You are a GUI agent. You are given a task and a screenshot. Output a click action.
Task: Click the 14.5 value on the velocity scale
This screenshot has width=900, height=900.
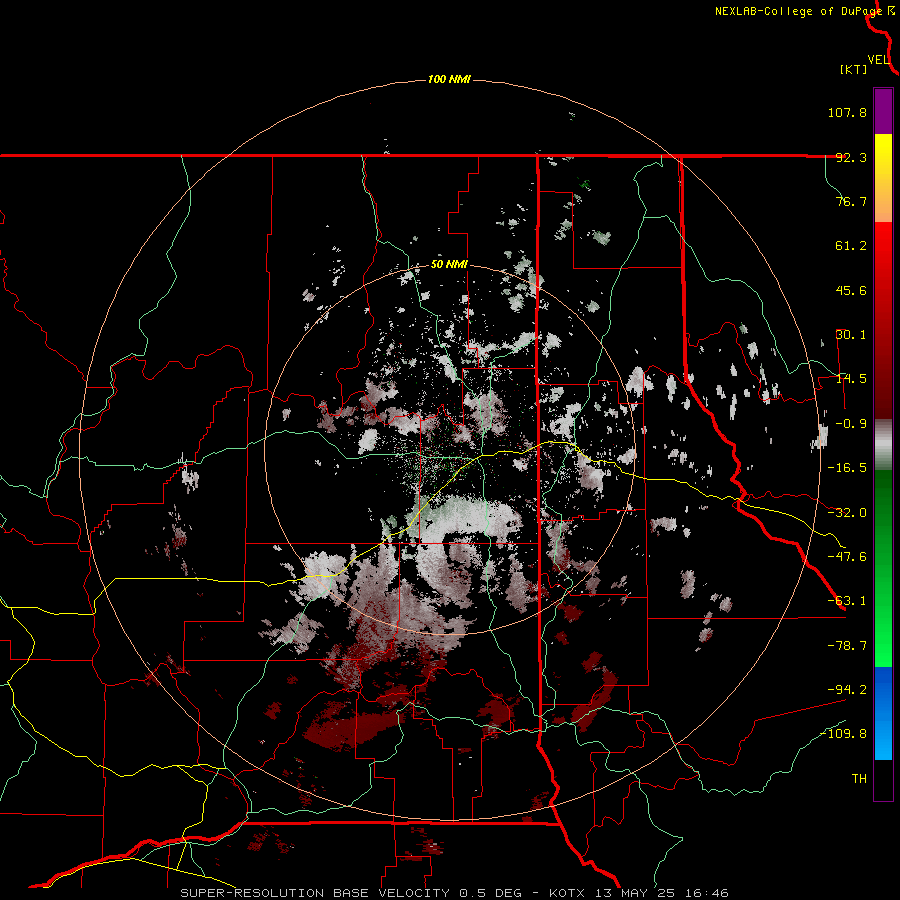point(851,379)
